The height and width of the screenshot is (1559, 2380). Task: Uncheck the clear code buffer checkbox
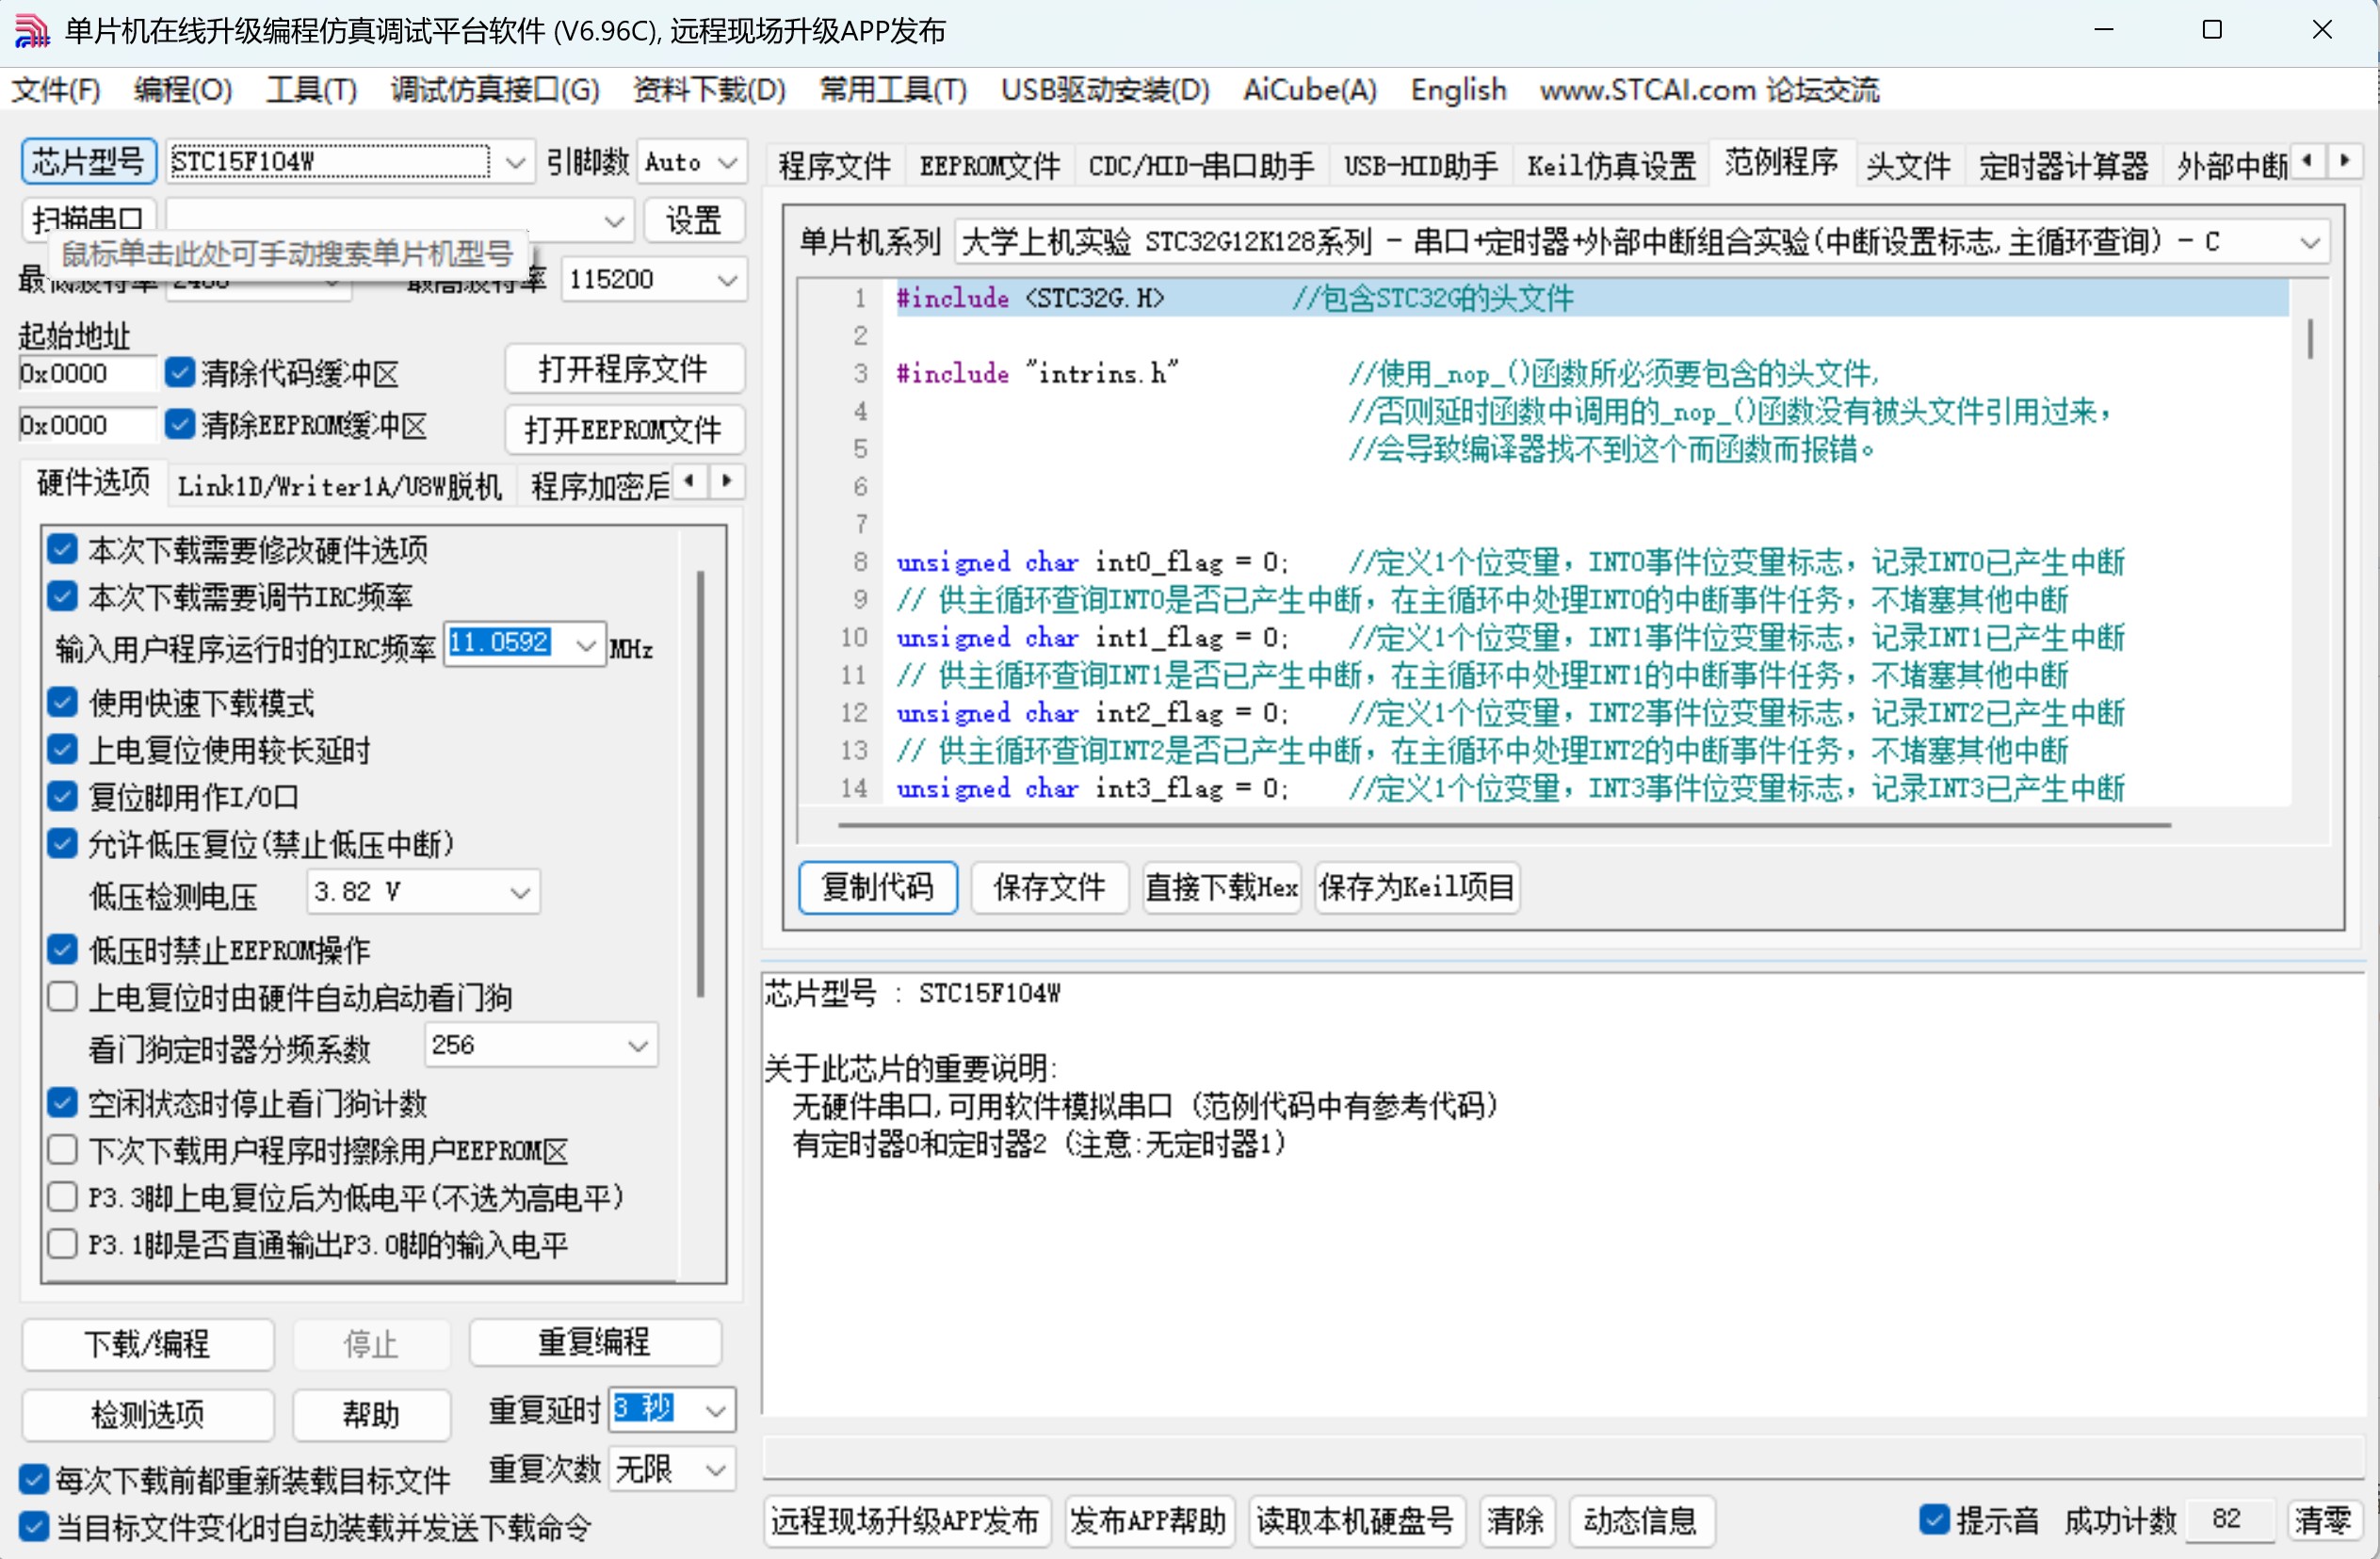tap(180, 373)
